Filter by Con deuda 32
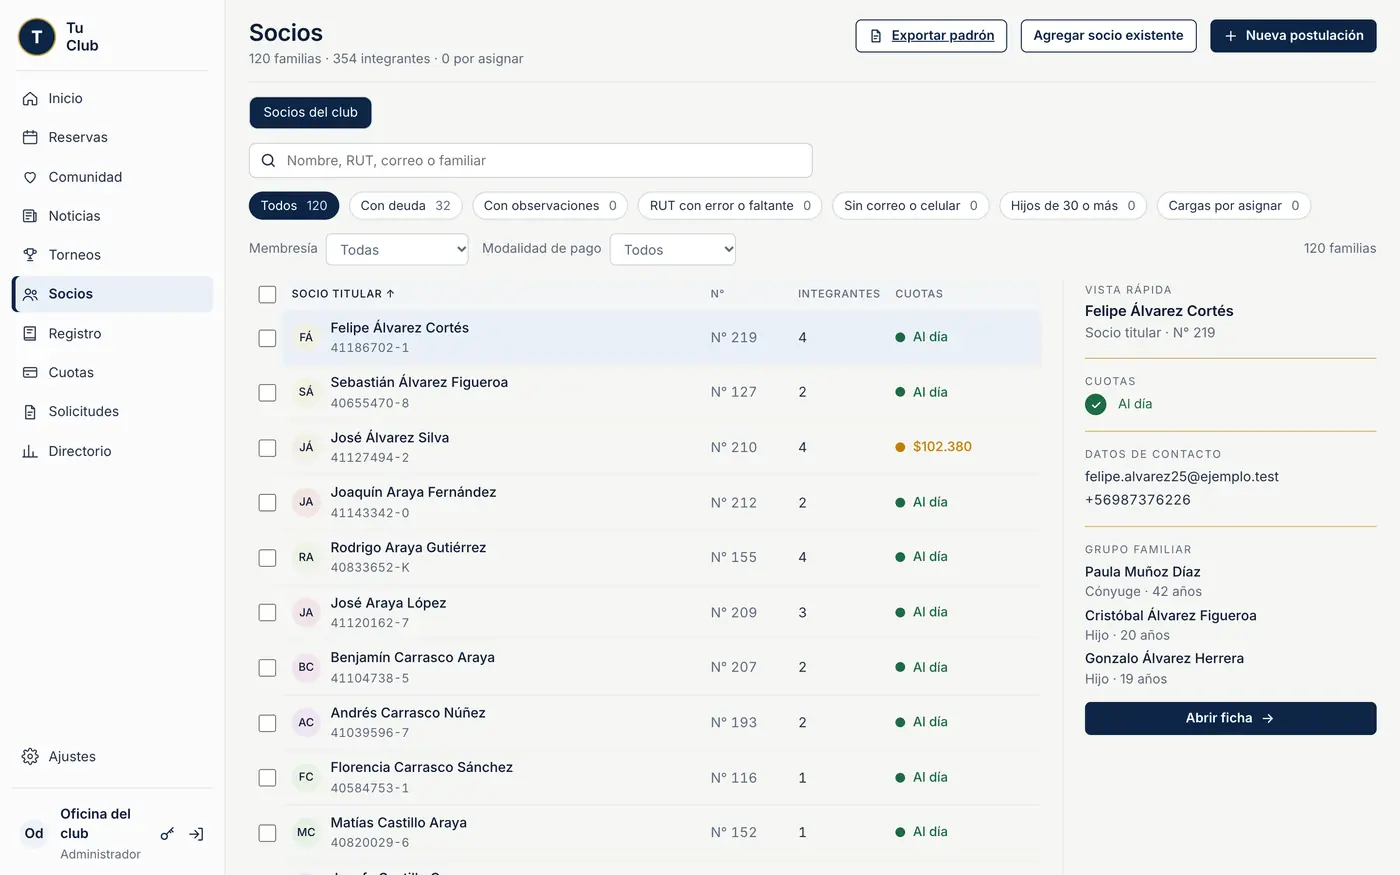Screen dimensions: 1400x875 [405, 205]
